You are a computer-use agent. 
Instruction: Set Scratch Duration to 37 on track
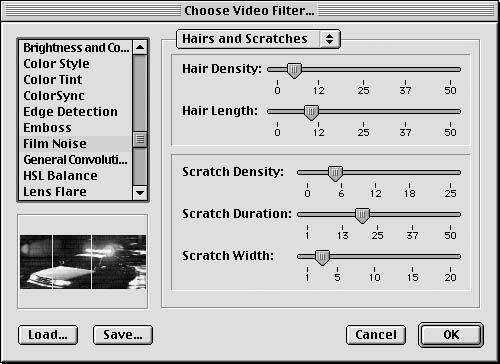(412, 215)
